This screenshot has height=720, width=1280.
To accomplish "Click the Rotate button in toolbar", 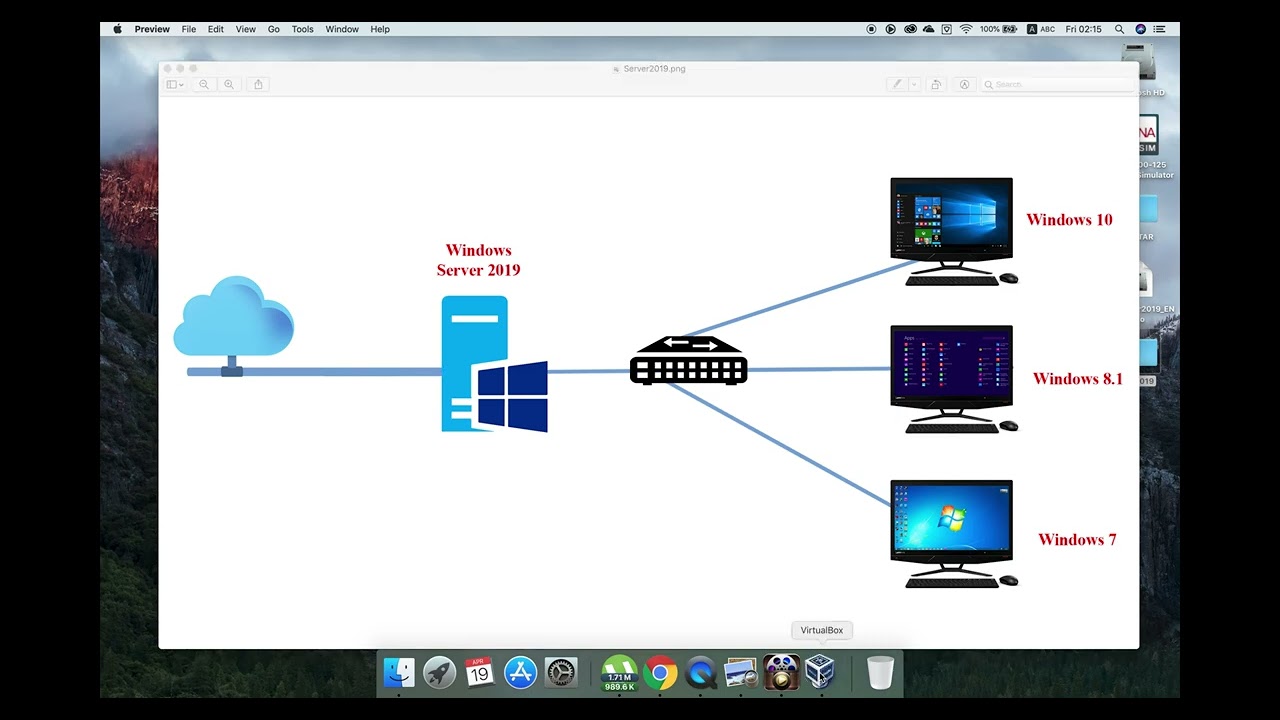I will [936, 85].
